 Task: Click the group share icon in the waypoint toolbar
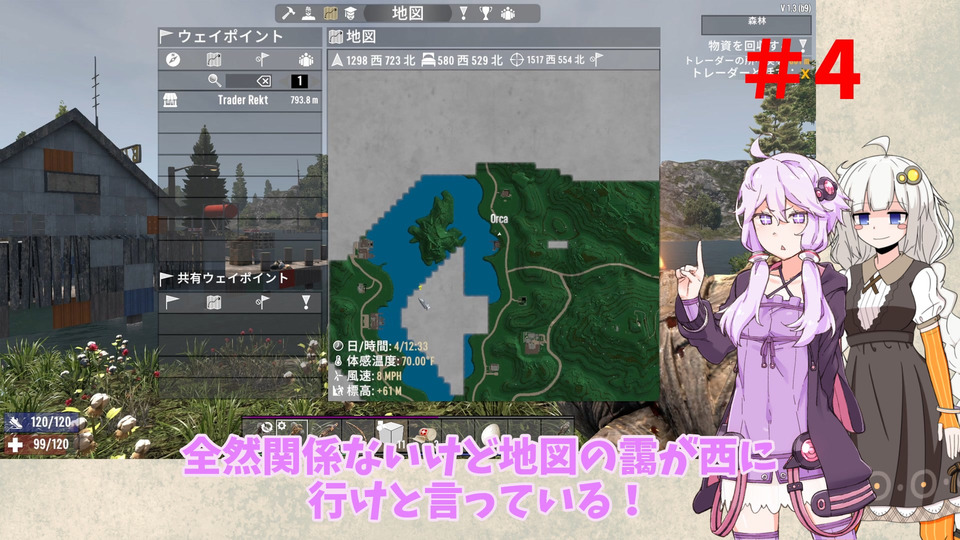306,59
